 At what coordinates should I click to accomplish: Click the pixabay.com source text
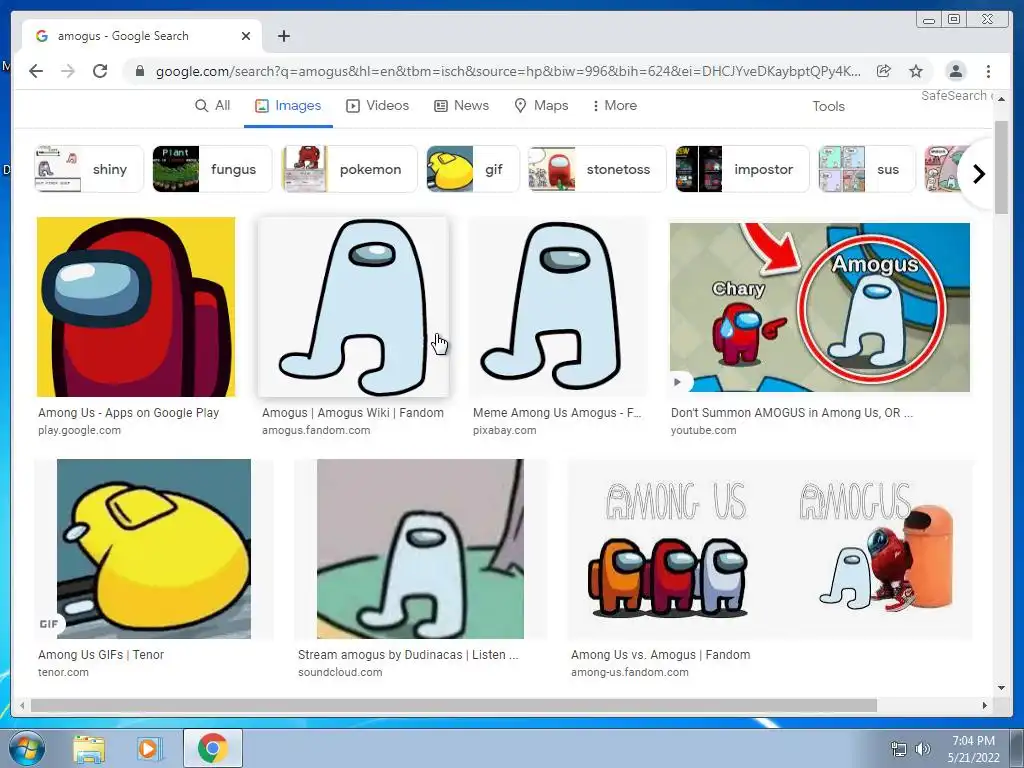point(504,430)
